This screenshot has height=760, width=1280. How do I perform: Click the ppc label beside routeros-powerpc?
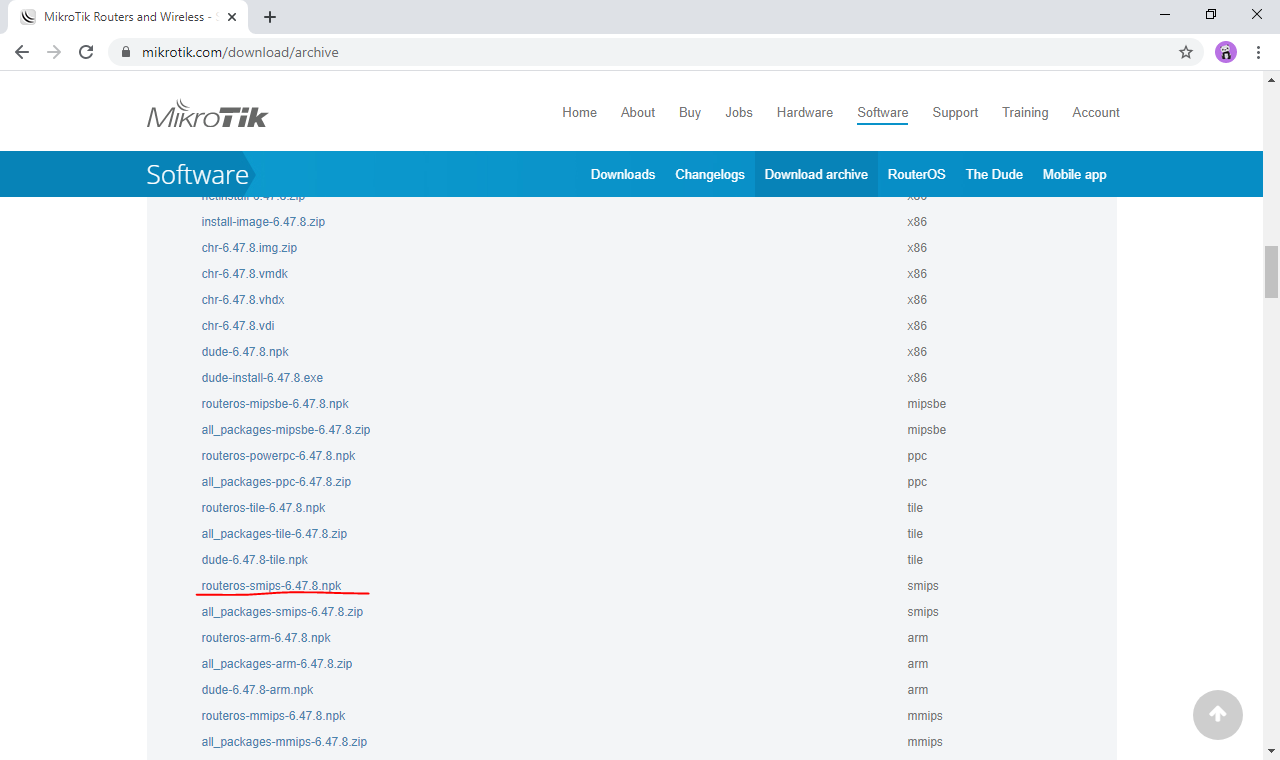(x=917, y=456)
